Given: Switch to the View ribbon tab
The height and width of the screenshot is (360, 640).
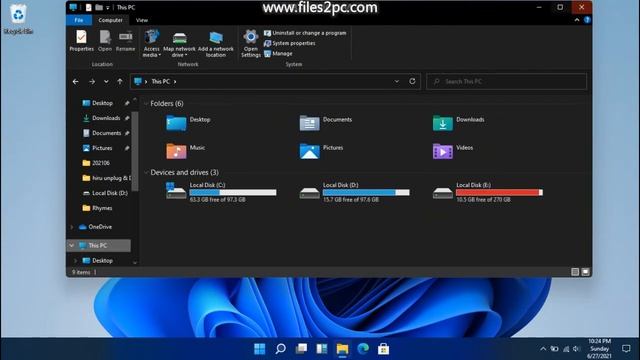Looking at the screenshot, I should 142,20.
